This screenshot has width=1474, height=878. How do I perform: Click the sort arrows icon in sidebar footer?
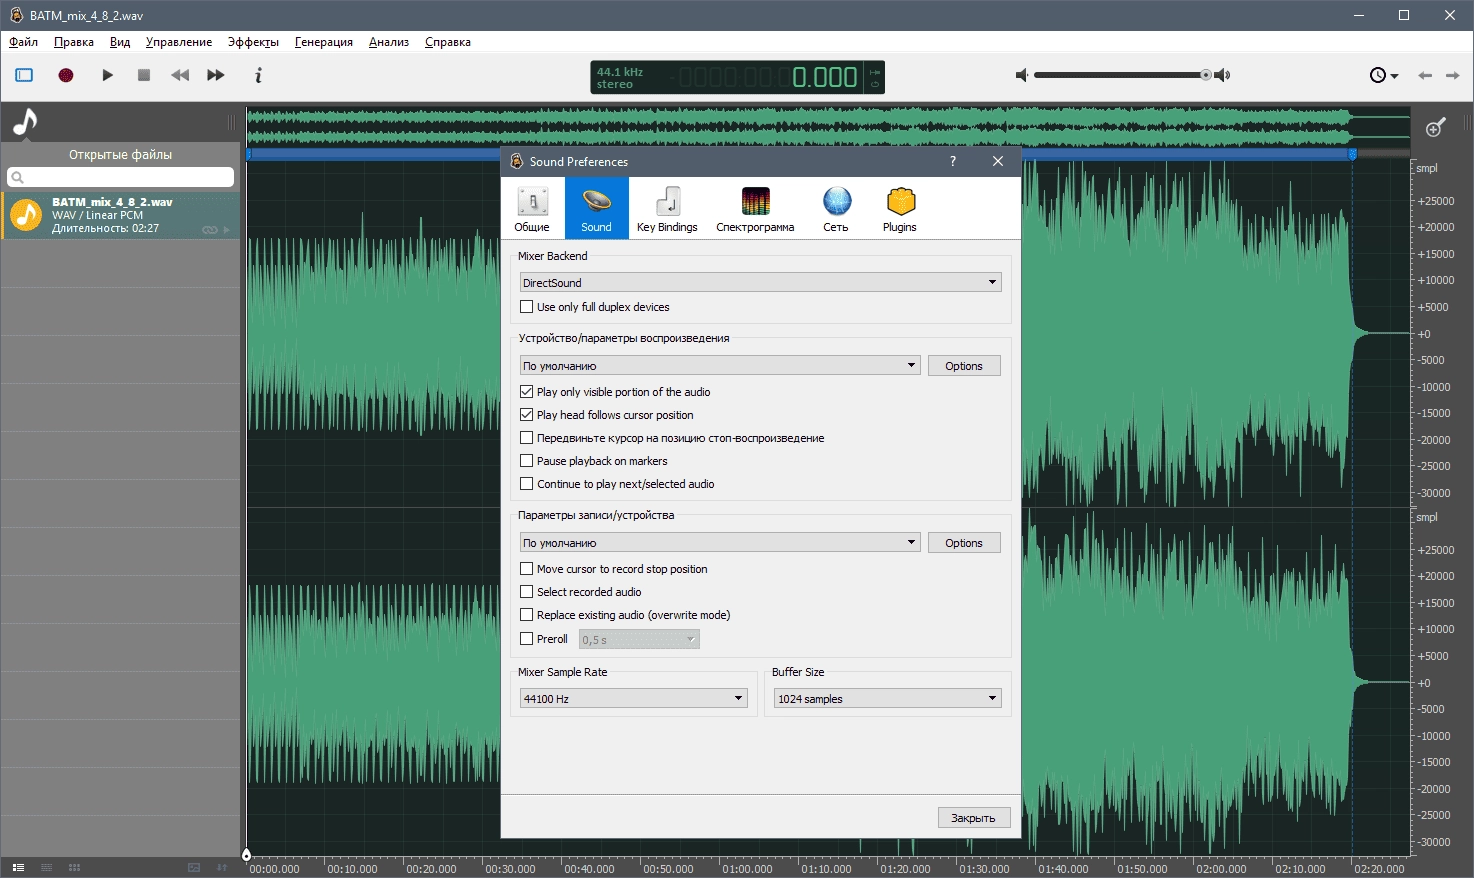(x=222, y=867)
